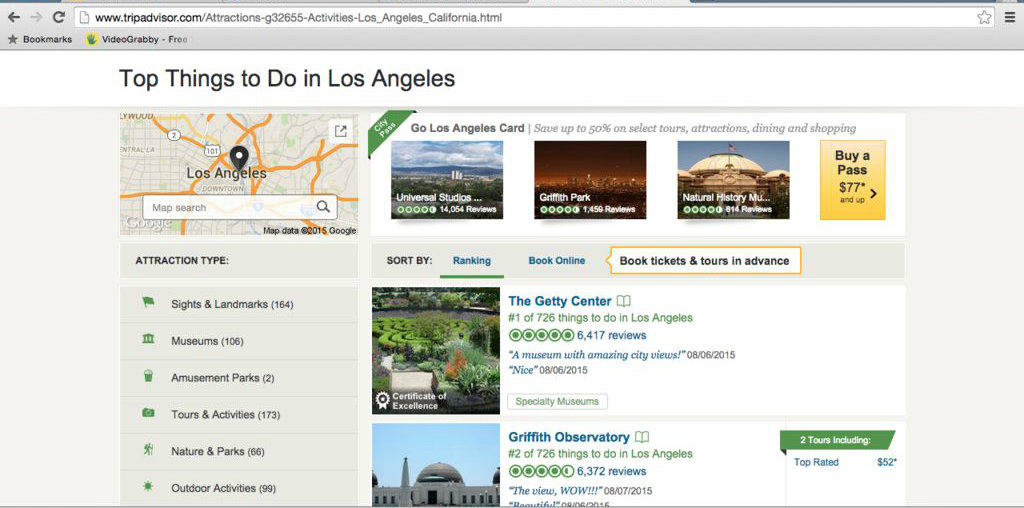This screenshot has height=508, width=1024.
Task: Open the Chrome hamburger menu
Action: pyautogui.click(x=1010, y=18)
